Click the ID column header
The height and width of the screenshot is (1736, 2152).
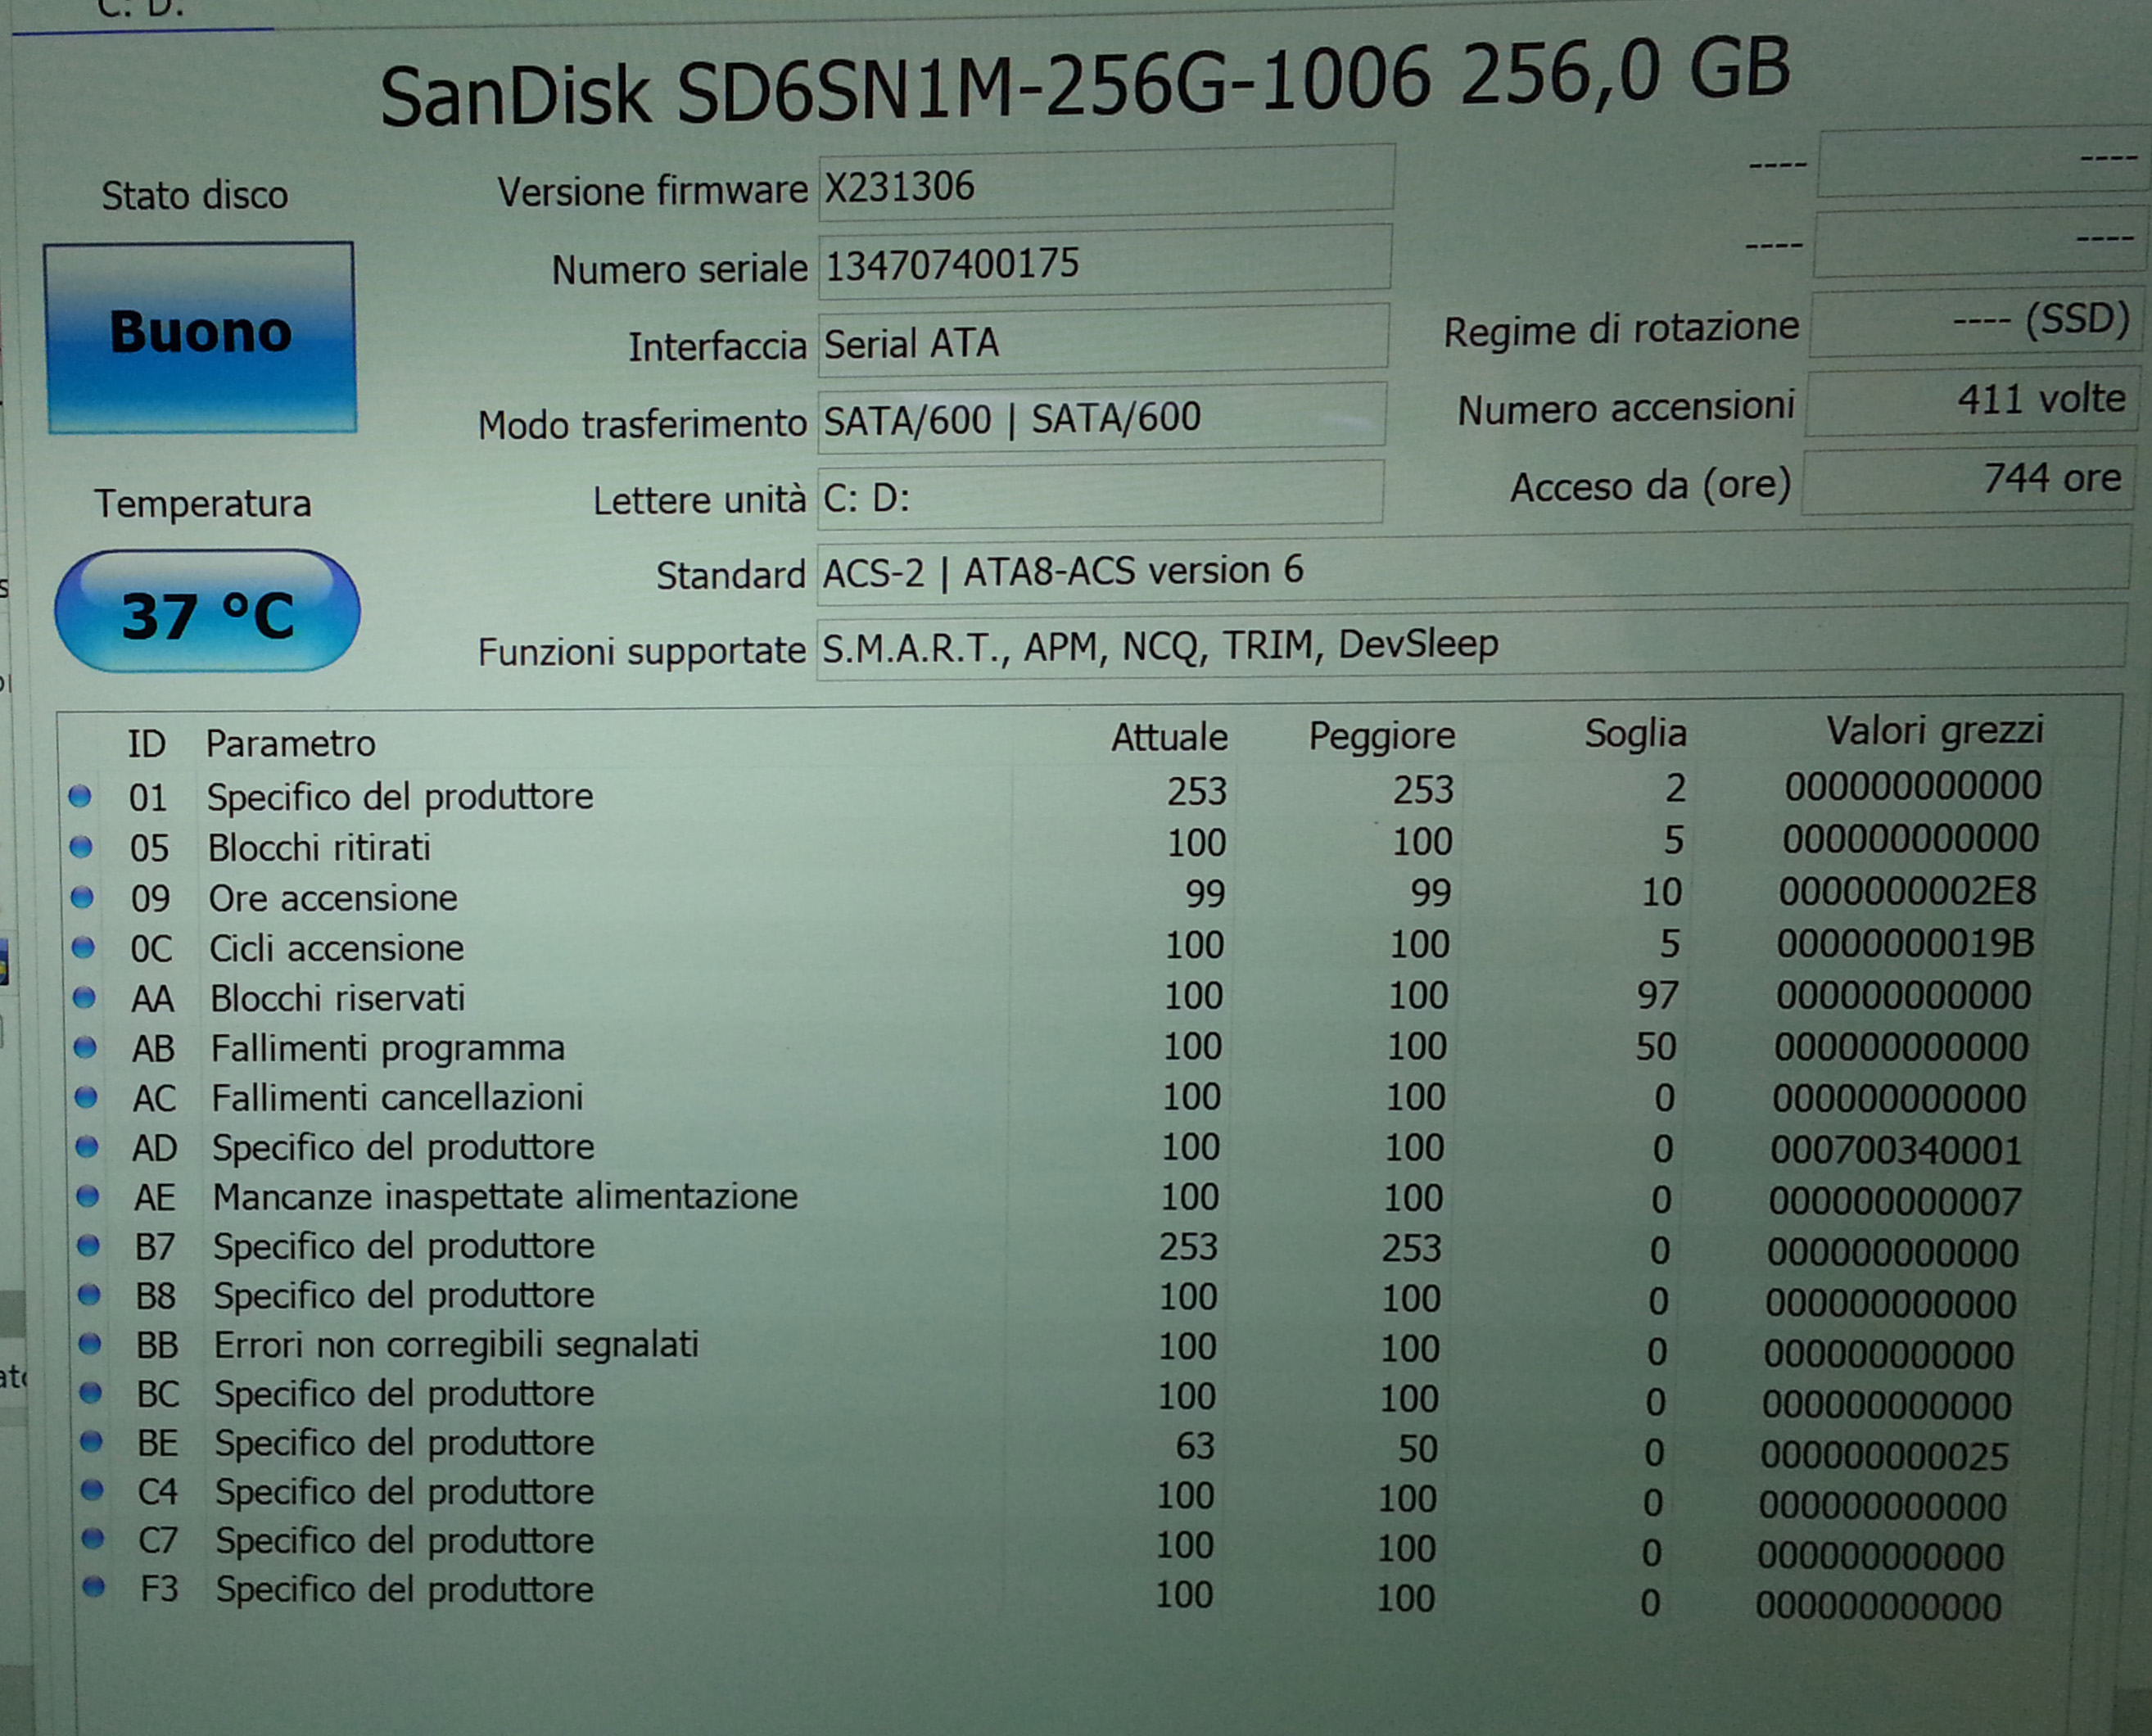[x=146, y=744]
